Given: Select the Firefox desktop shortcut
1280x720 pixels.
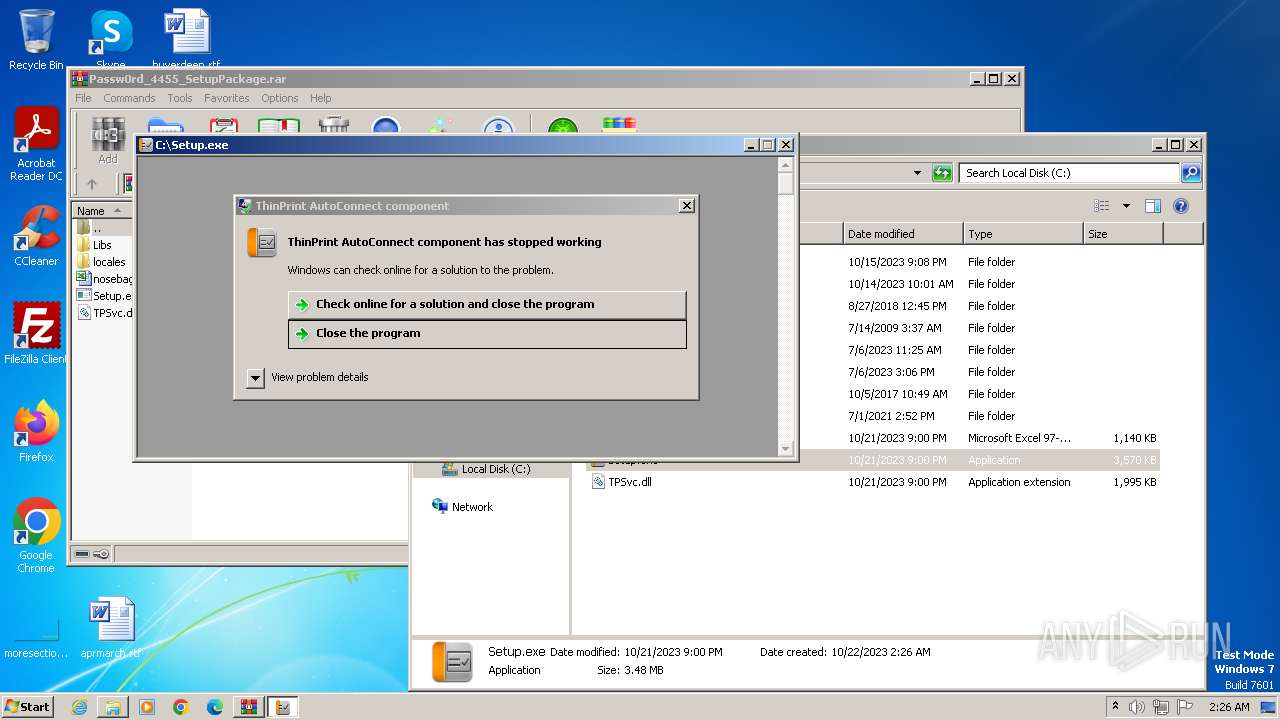Looking at the screenshot, I should tap(36, 432).
